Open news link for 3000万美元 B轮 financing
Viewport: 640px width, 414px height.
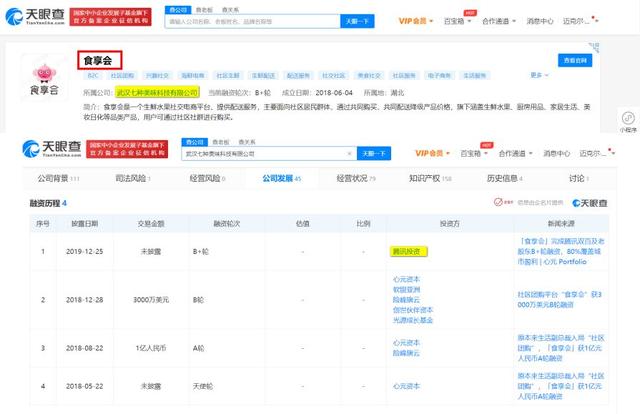coord(559,300)
